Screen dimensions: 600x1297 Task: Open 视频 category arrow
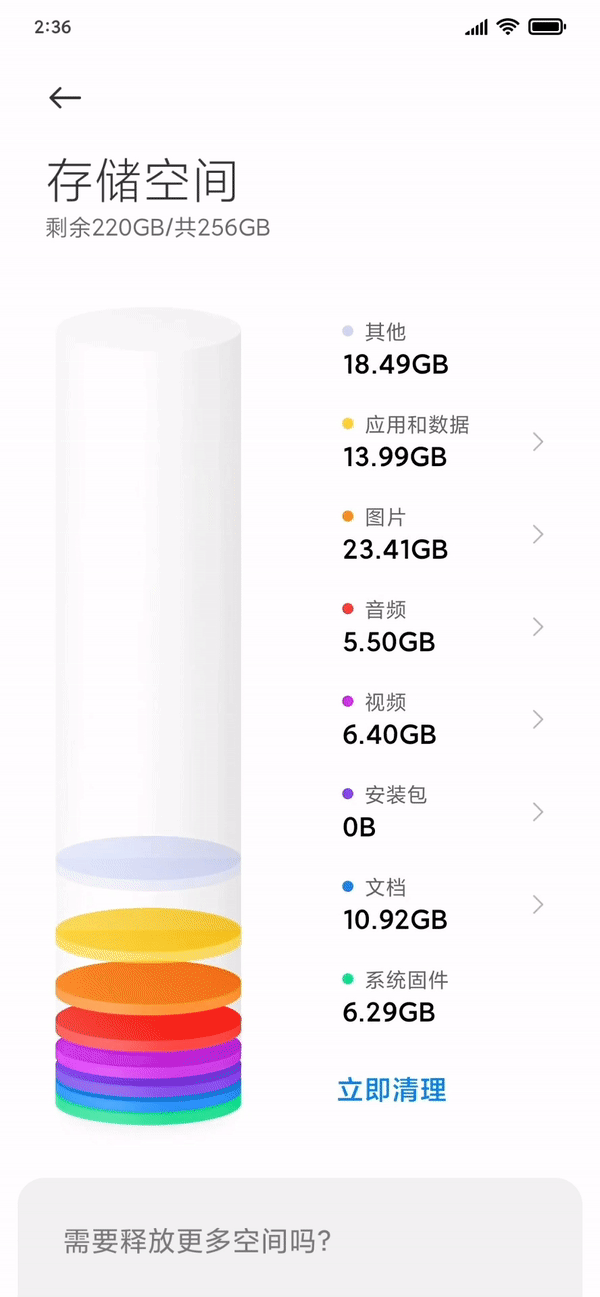point(538,719)
